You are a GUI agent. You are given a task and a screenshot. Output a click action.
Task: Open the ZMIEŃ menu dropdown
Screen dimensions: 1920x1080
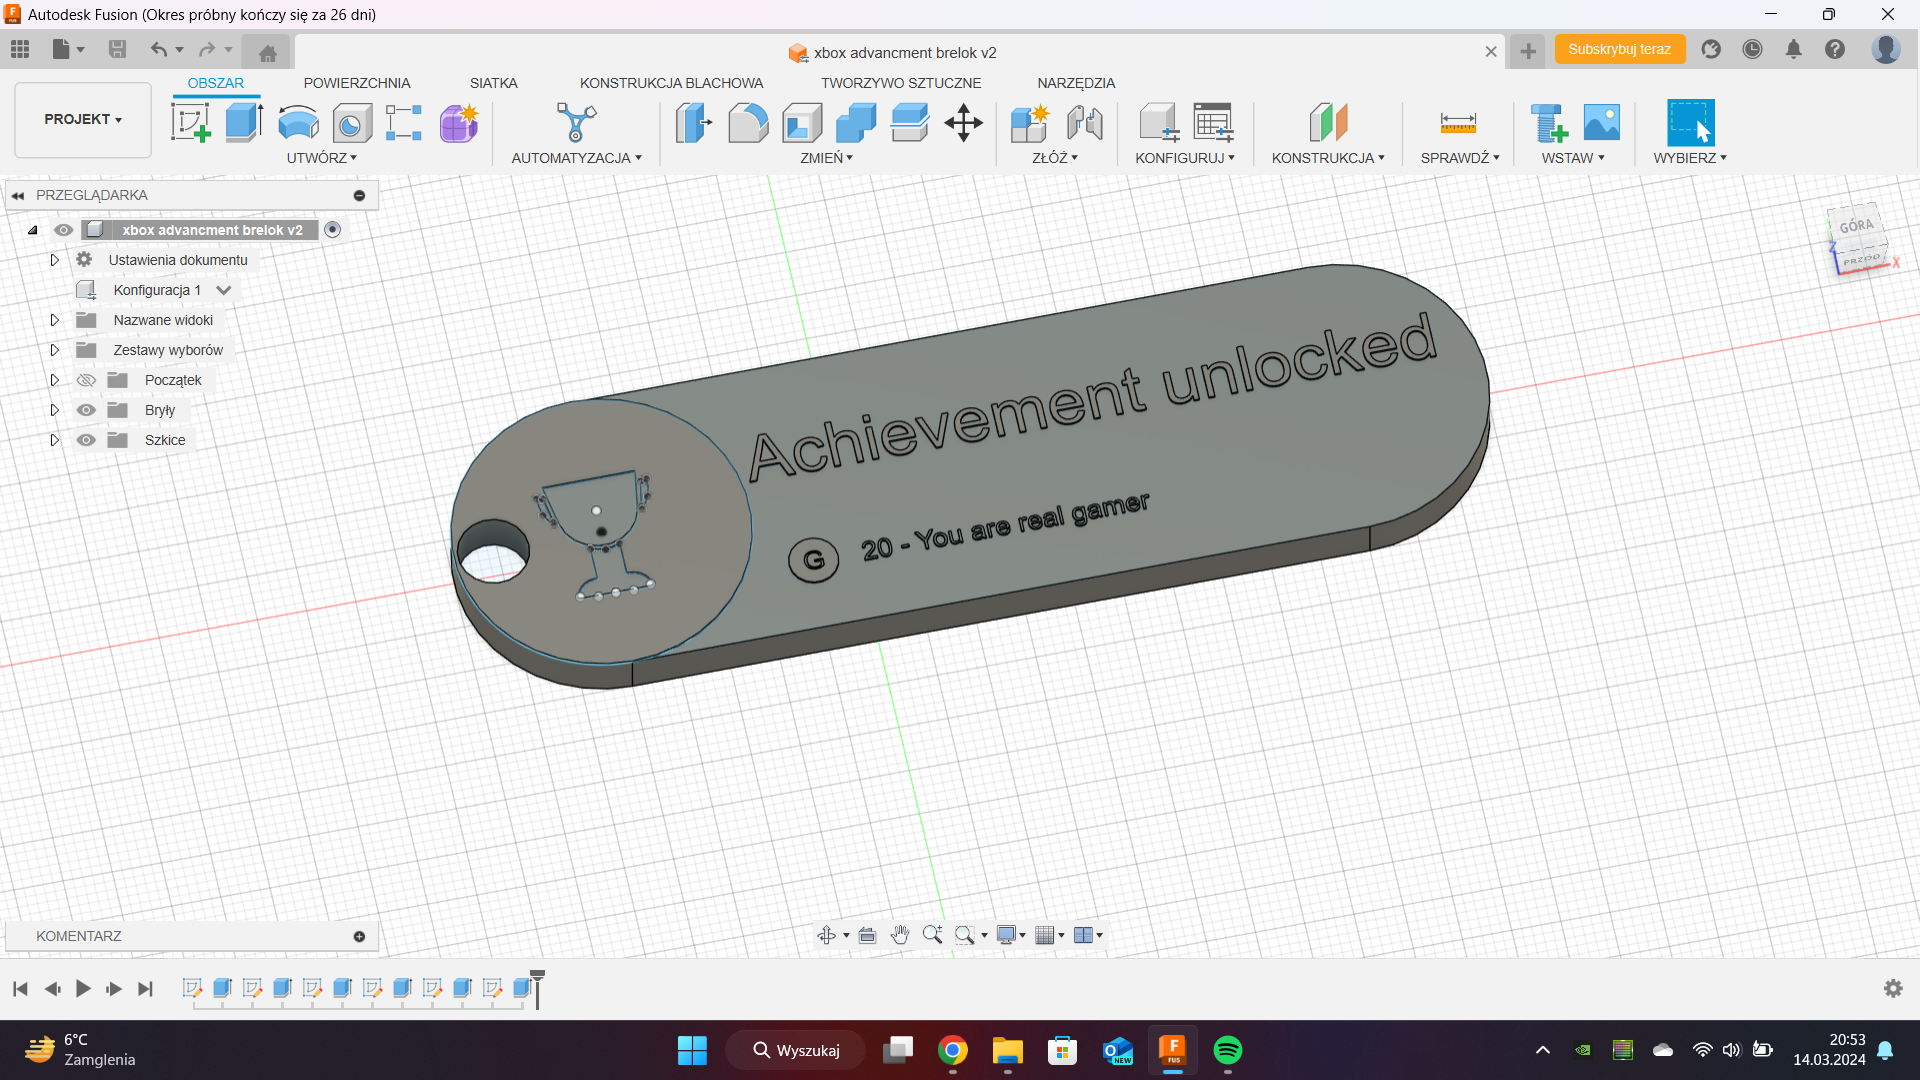[826, 158]
